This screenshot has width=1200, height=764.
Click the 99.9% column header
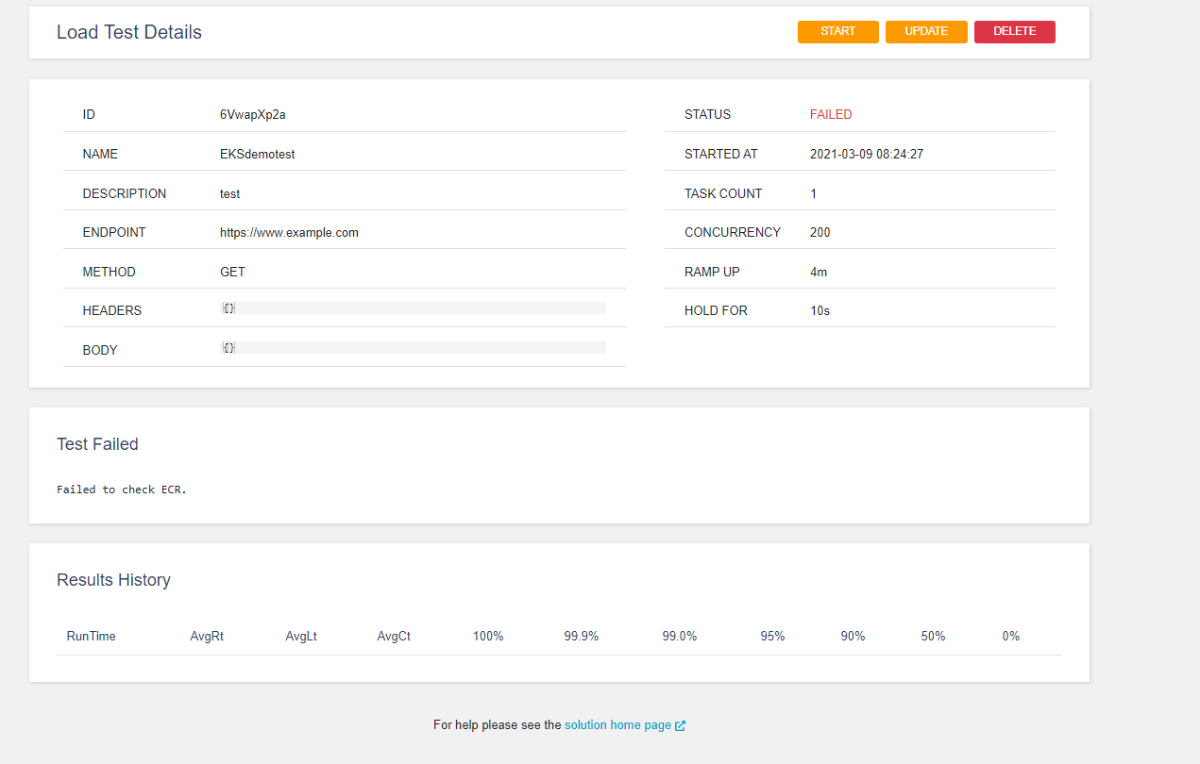pyautogui.click(x=581, y=636)
